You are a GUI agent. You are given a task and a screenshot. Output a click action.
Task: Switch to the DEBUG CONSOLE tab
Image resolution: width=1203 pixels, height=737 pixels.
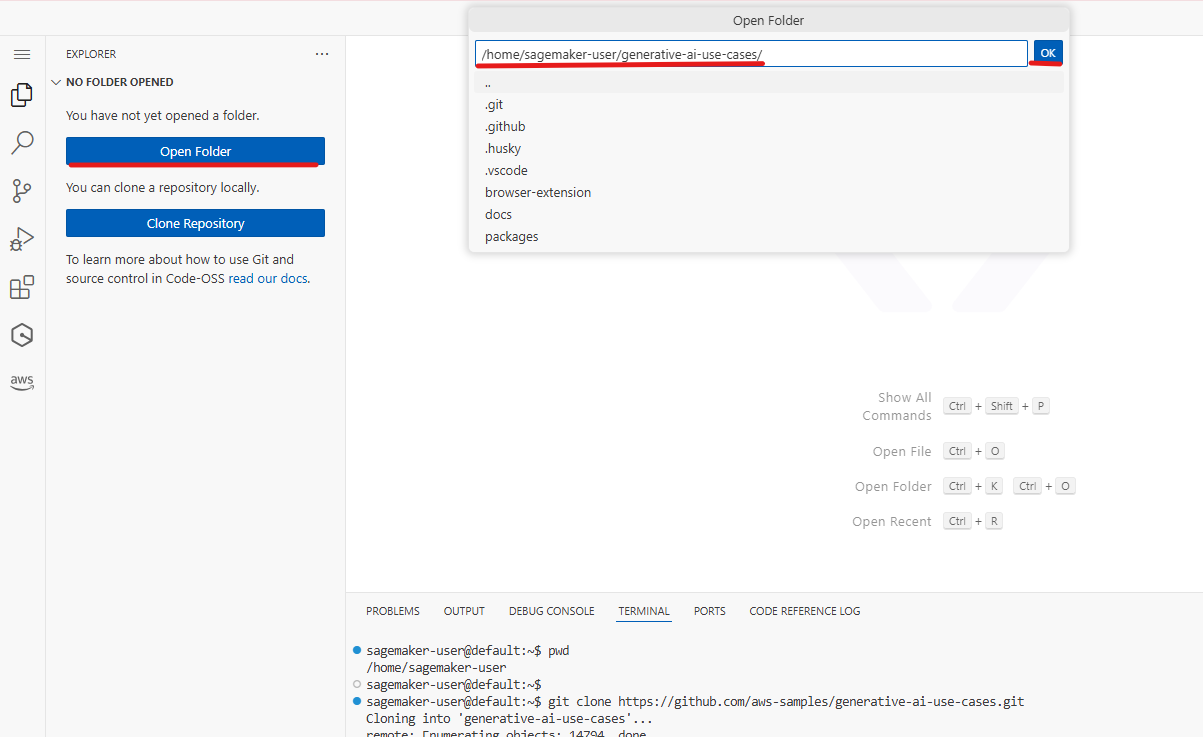(x=551, y=611)
